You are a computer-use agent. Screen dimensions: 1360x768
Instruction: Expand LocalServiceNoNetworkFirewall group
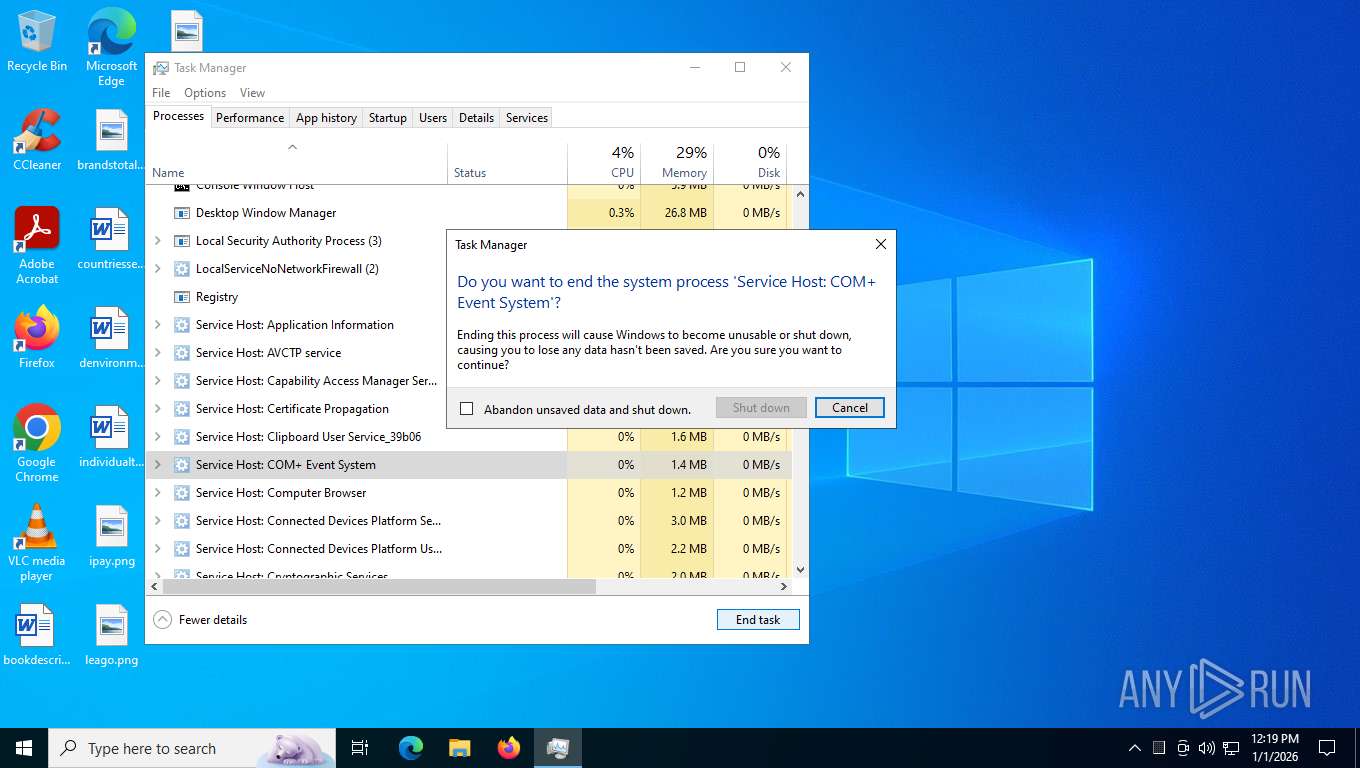(158, 269)
